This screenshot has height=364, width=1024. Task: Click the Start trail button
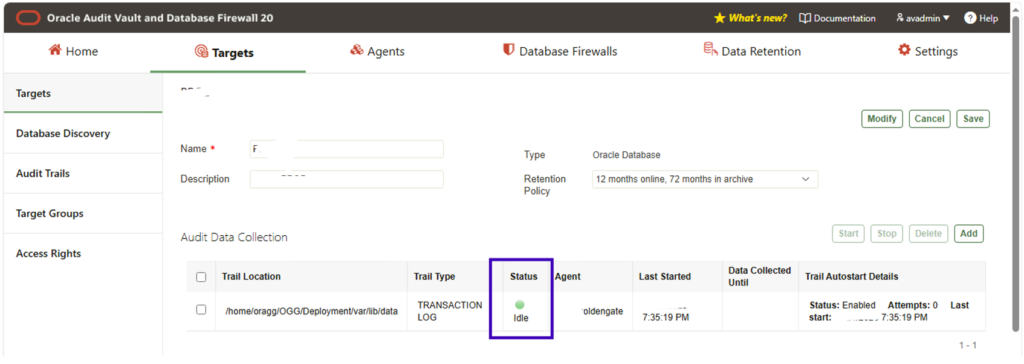pyautogui.click(x=848, y=233)
